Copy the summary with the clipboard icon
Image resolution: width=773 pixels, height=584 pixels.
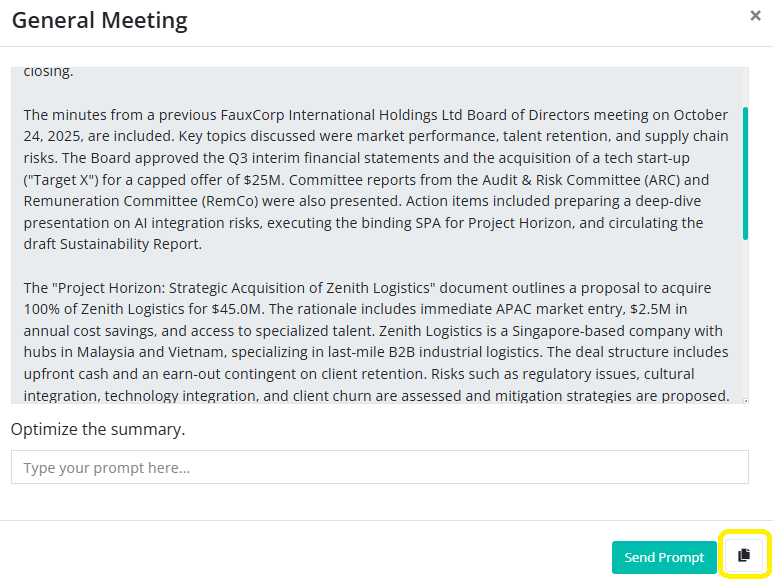pyautogui.click(x=743, y=556)
